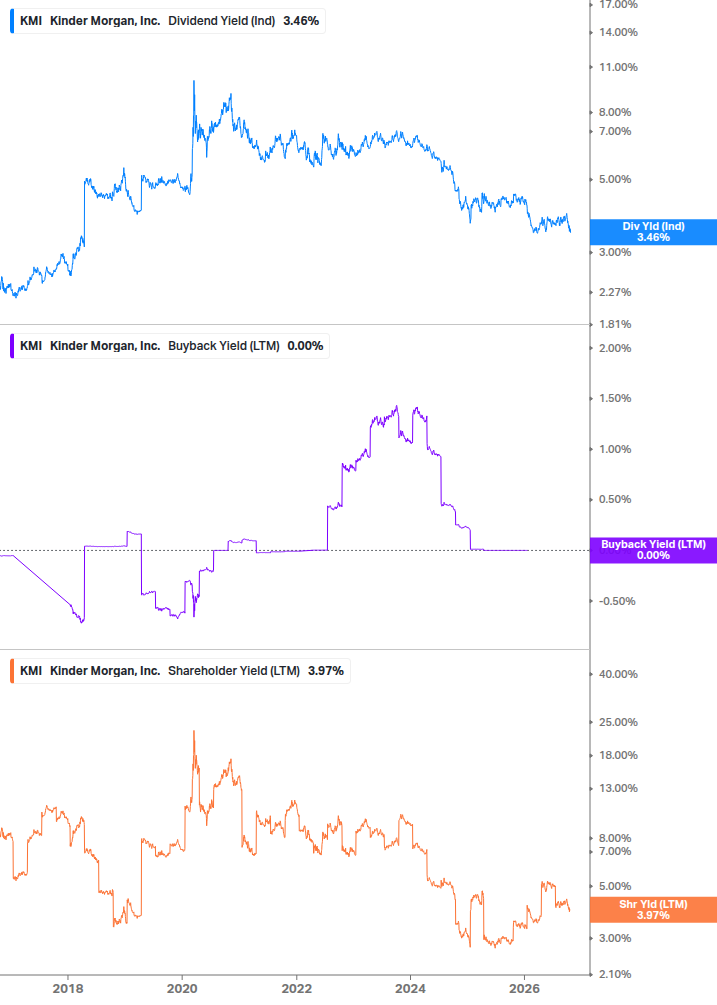Click the Buyback Yield (LTM) 0.00% value tag
This screenshot has width=717, height=1005.
coord(653,550)
